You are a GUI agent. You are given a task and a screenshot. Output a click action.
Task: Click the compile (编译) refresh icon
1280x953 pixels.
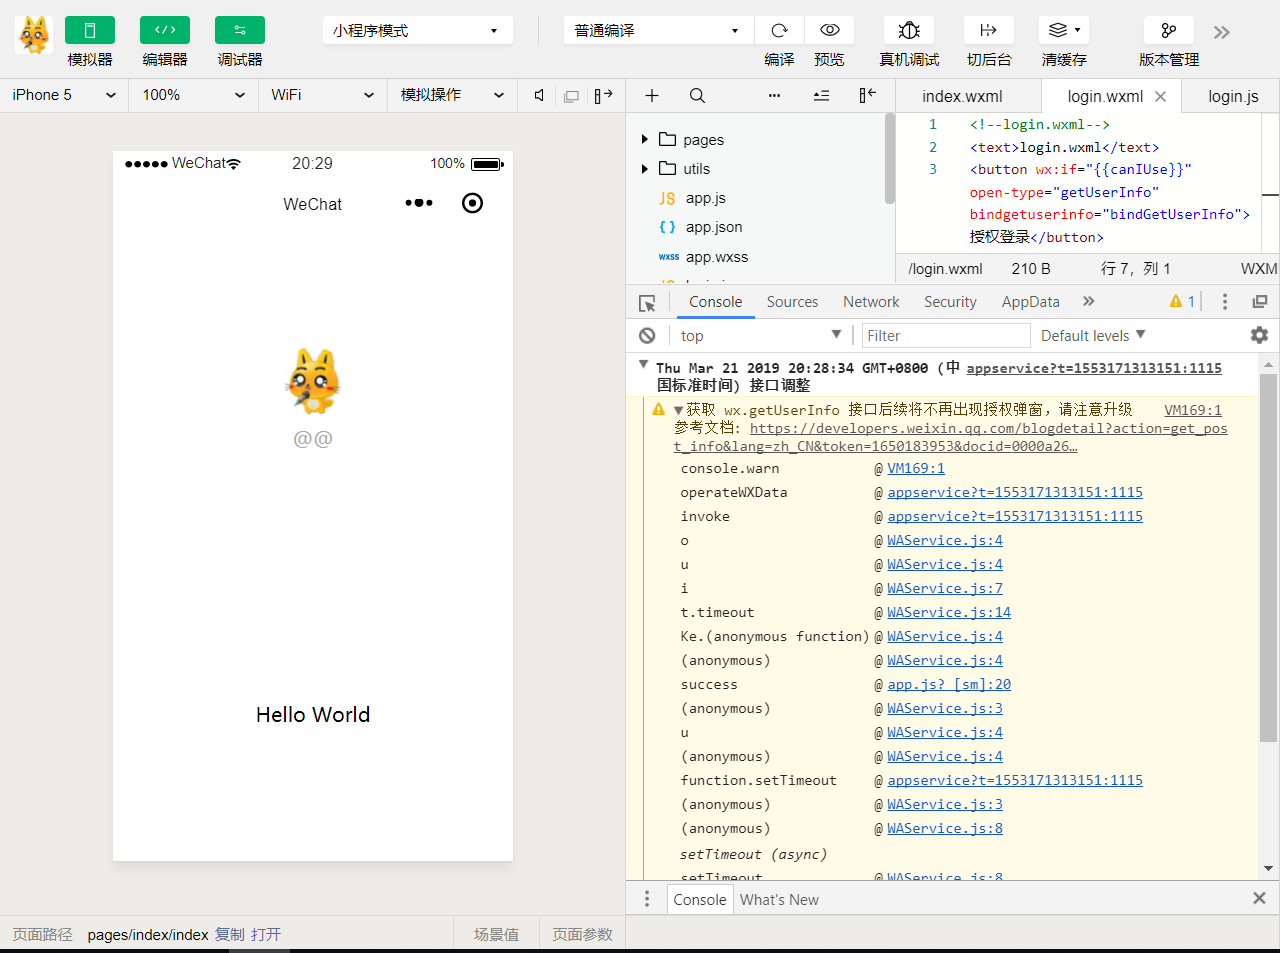[780, 30]
